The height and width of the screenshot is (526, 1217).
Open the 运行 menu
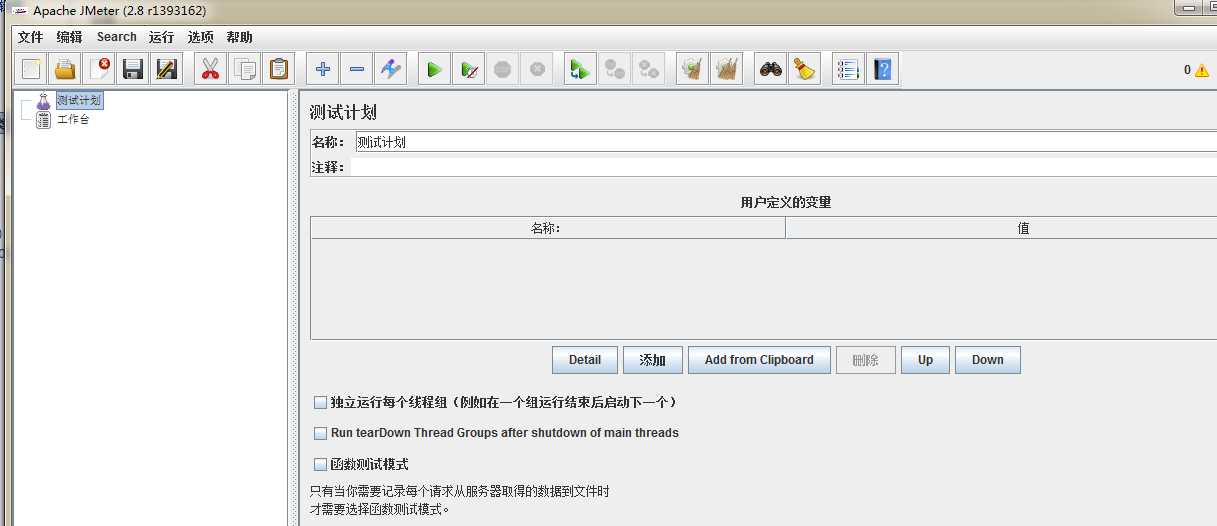[x=161, y=37]
